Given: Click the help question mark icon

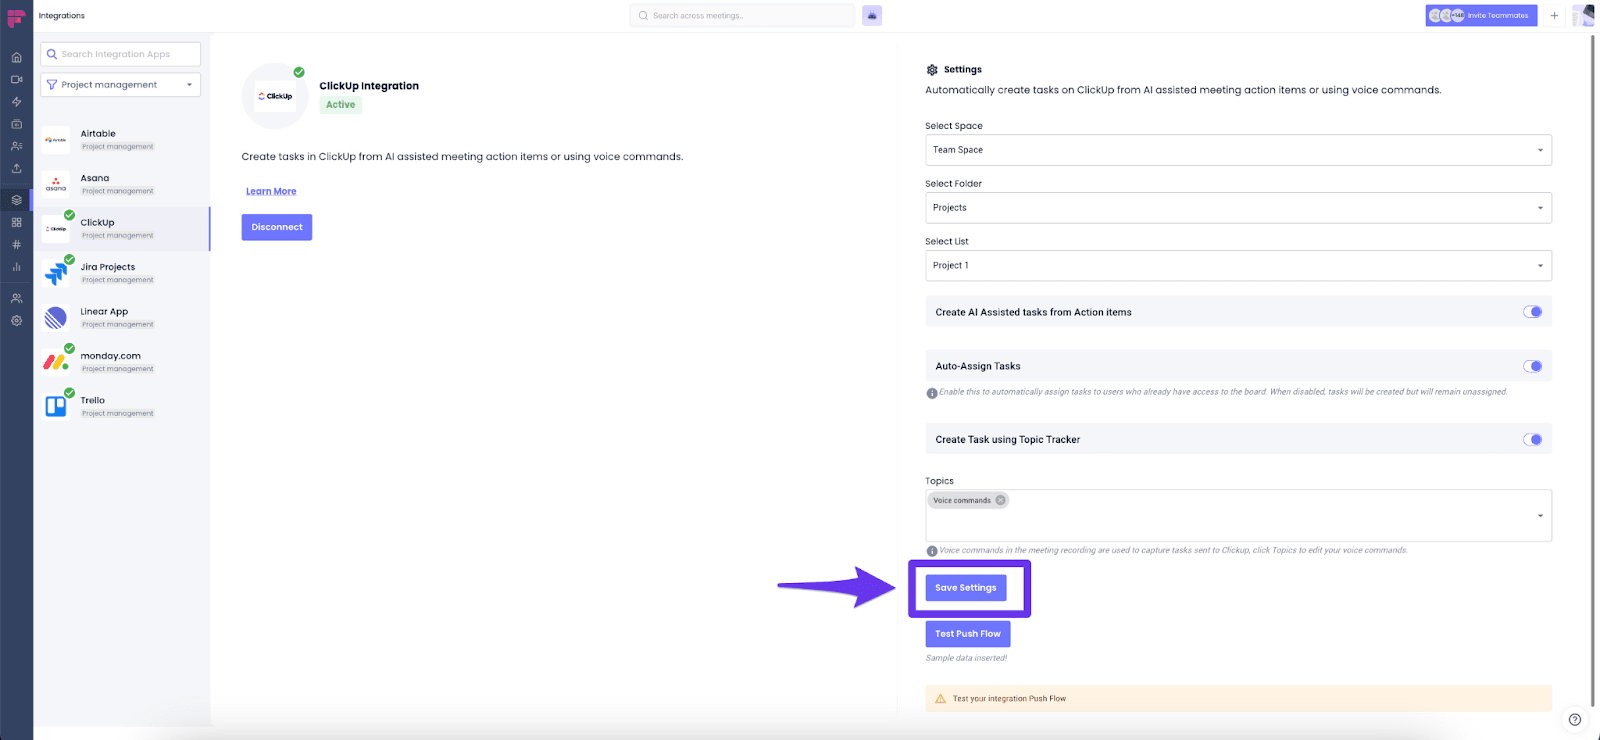Looking at the screenshot, I should [x=1575, y=719].
